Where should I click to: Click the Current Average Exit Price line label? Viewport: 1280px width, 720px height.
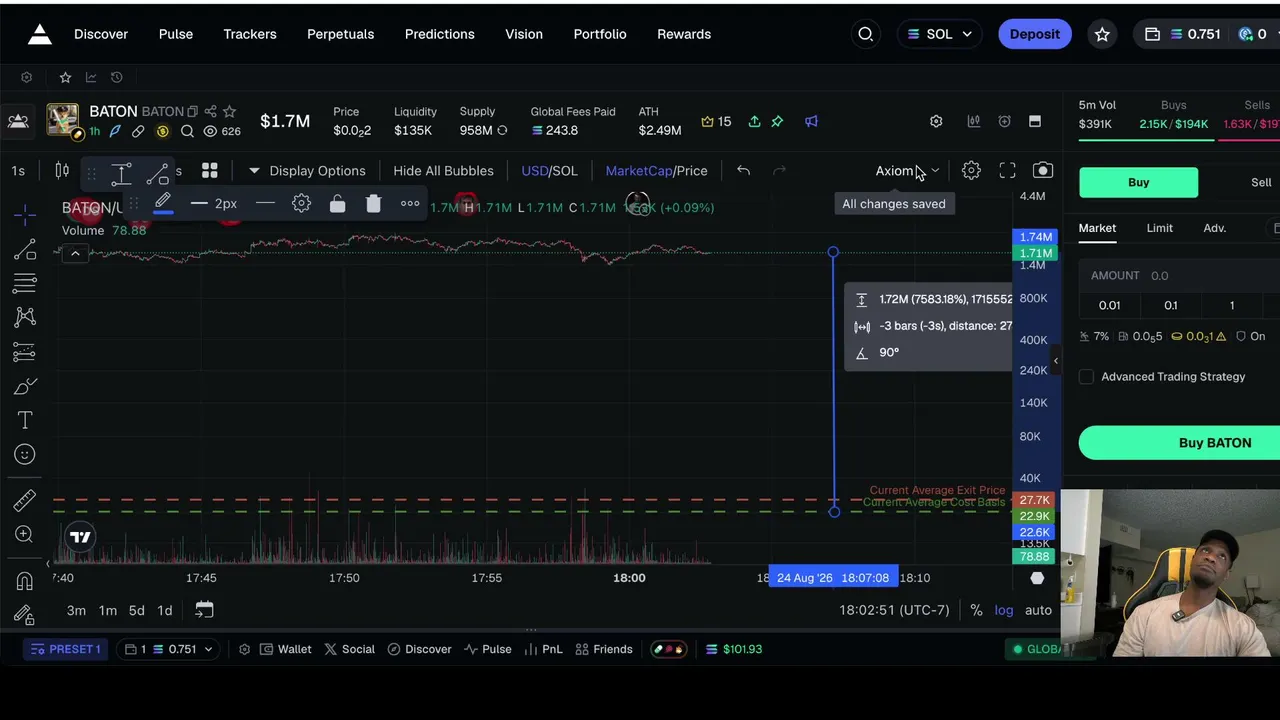click(937, 490)
